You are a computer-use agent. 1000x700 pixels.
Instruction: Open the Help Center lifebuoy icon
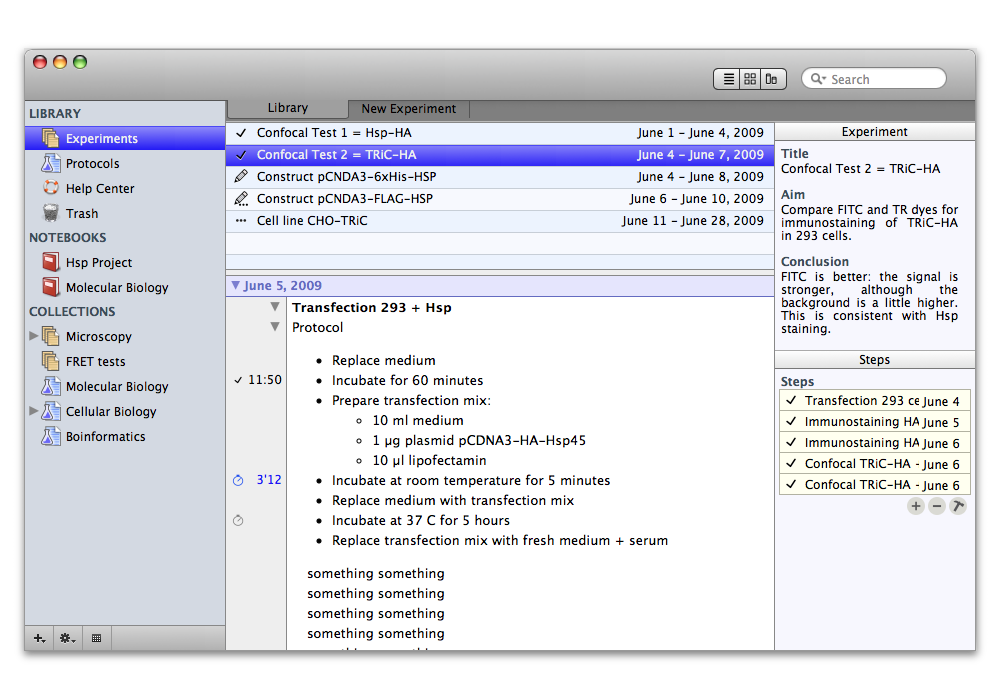coord(51,188)
